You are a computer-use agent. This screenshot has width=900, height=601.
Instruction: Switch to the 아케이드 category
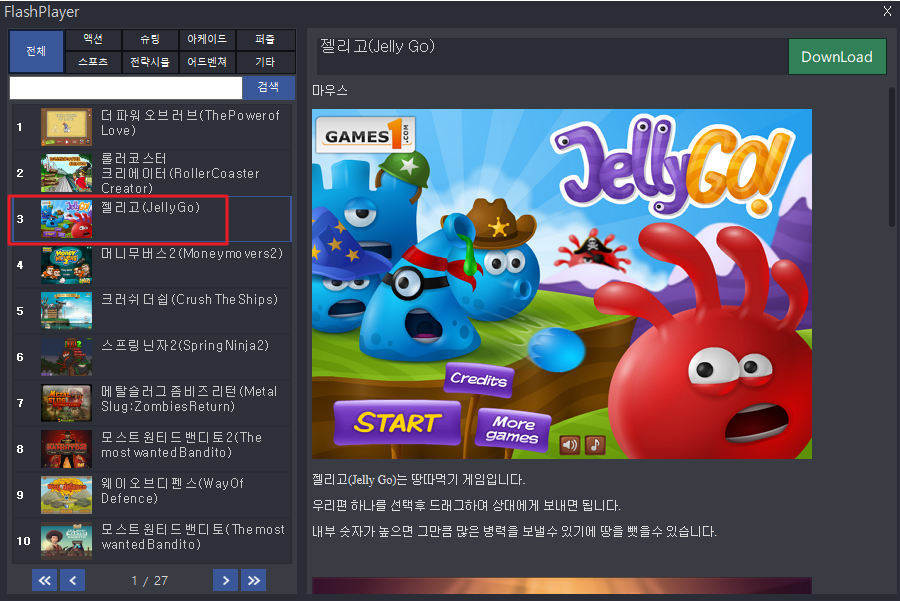[x=207, y=40]
